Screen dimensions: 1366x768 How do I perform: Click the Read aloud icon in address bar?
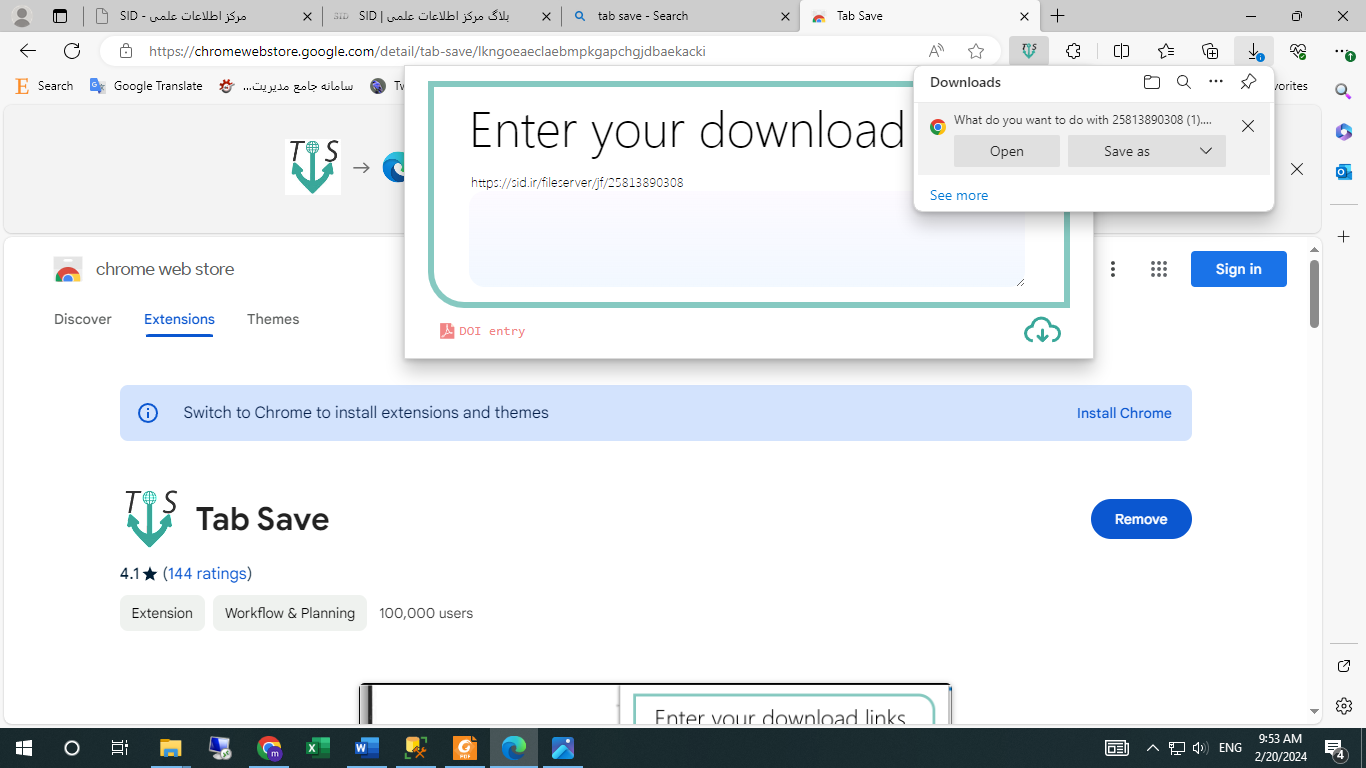point(936,51)
